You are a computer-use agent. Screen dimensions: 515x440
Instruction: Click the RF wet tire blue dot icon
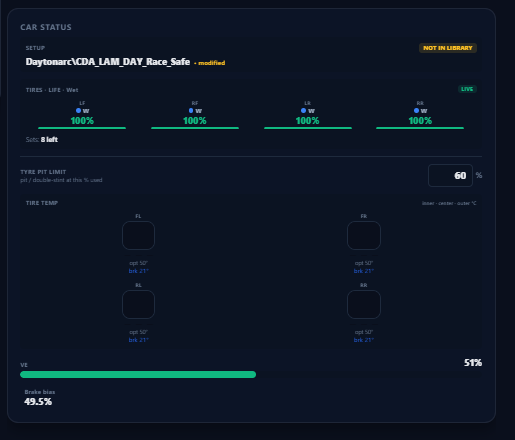point(191,110)
